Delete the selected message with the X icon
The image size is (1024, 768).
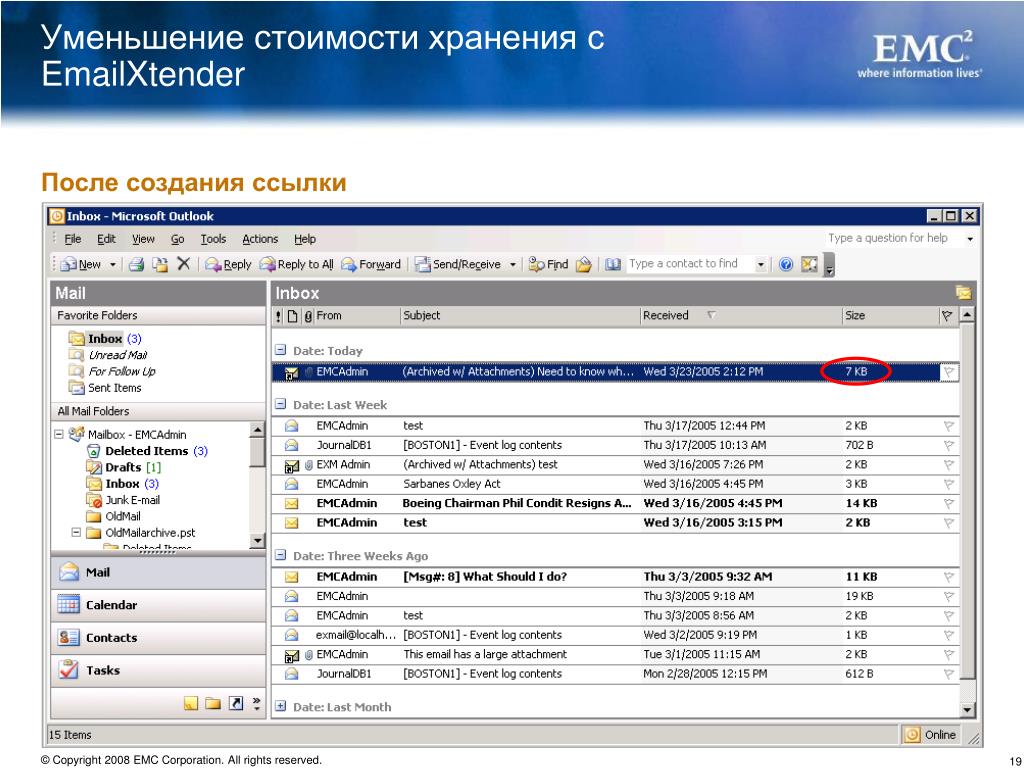pyautogui.click(x=184, y=264)
